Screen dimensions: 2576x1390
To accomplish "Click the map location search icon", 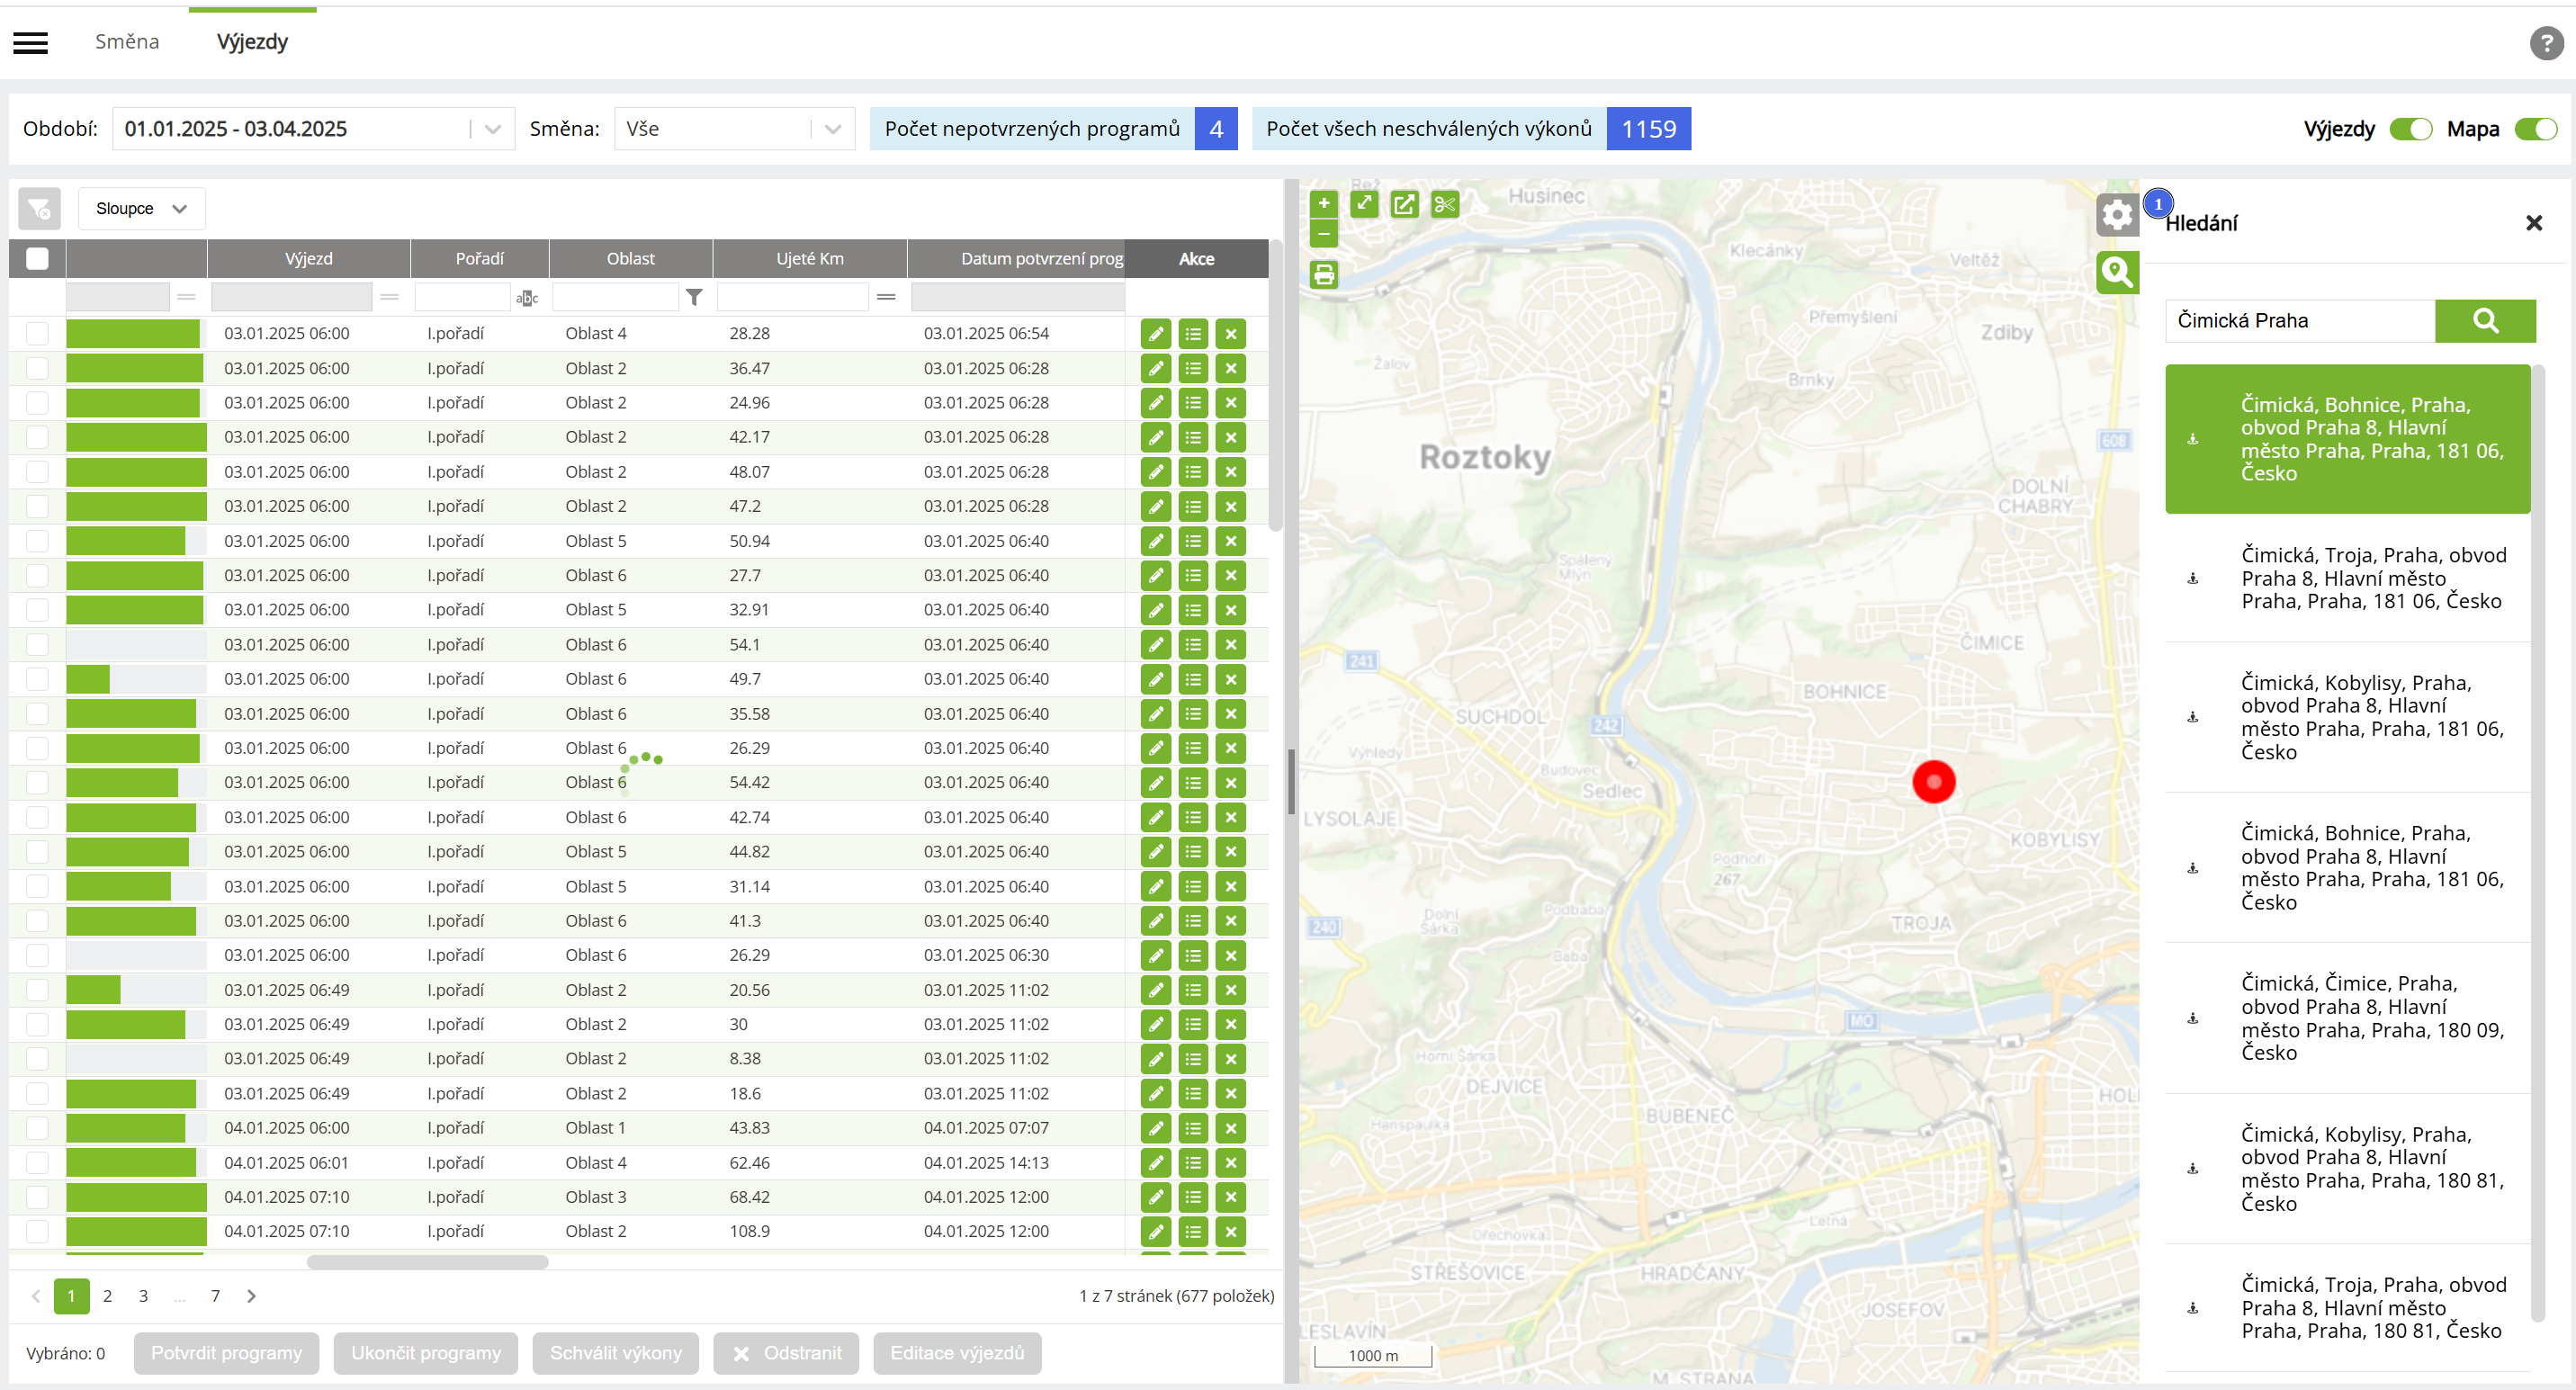I will (2116, 272).
